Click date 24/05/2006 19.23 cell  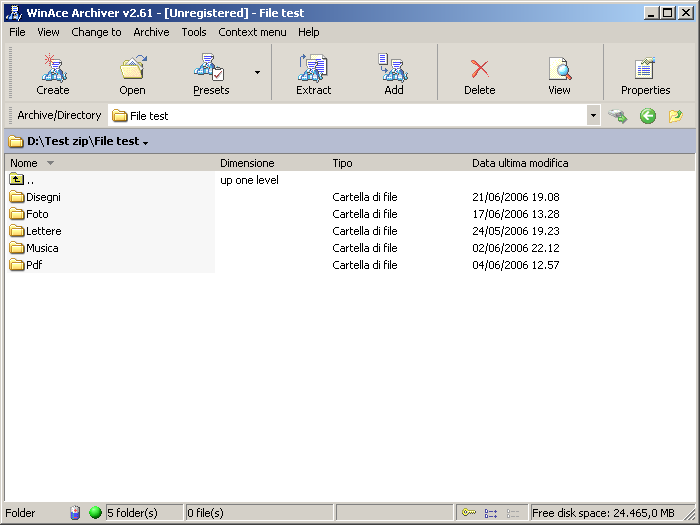516,231
